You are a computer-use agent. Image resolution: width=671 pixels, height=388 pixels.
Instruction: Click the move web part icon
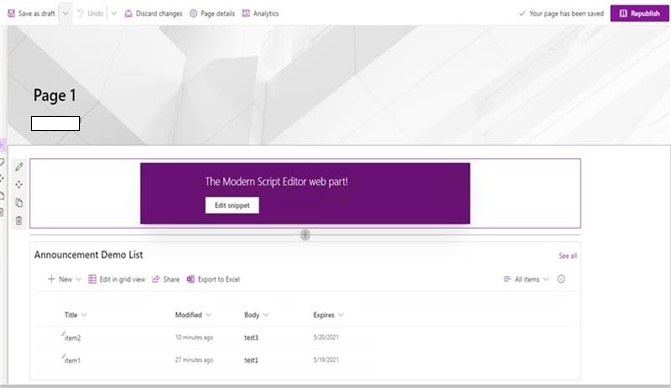19,185
